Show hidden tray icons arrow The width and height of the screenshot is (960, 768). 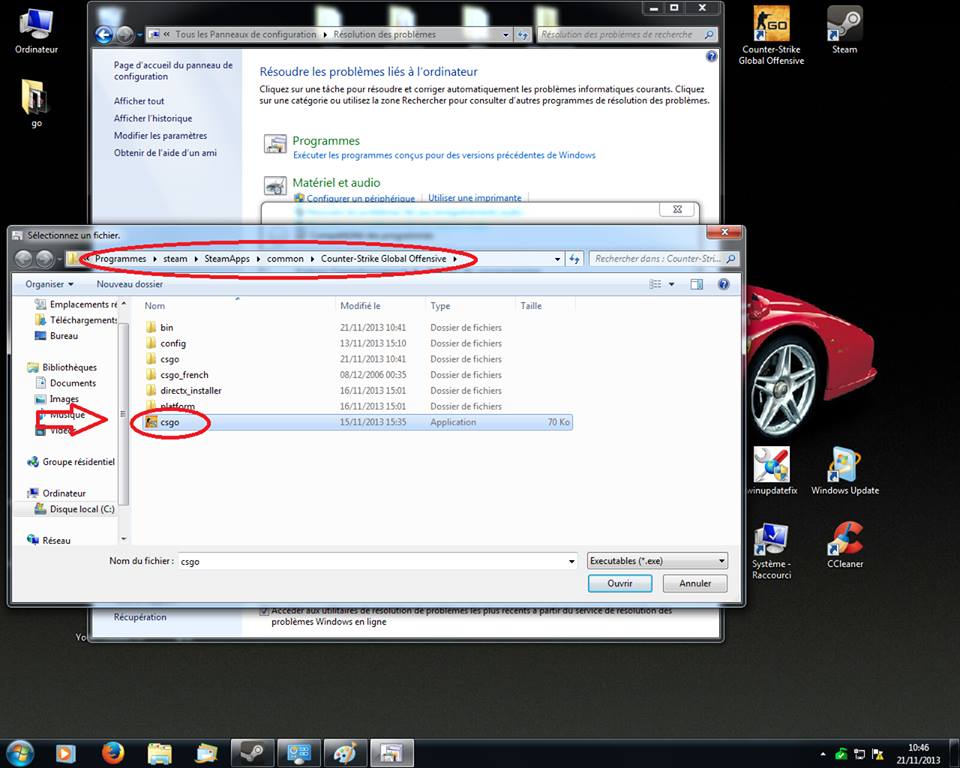(823, 754)
